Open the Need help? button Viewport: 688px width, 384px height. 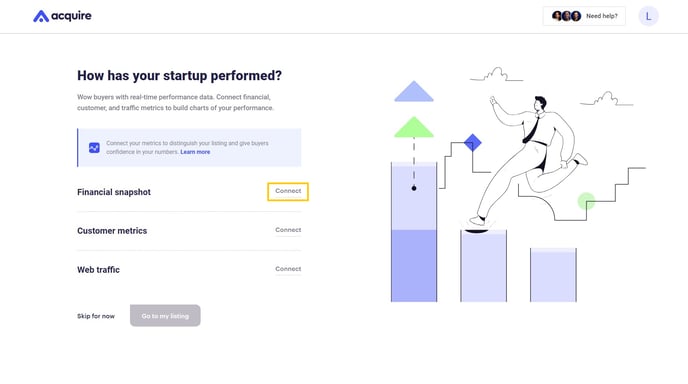click(584, 16)
